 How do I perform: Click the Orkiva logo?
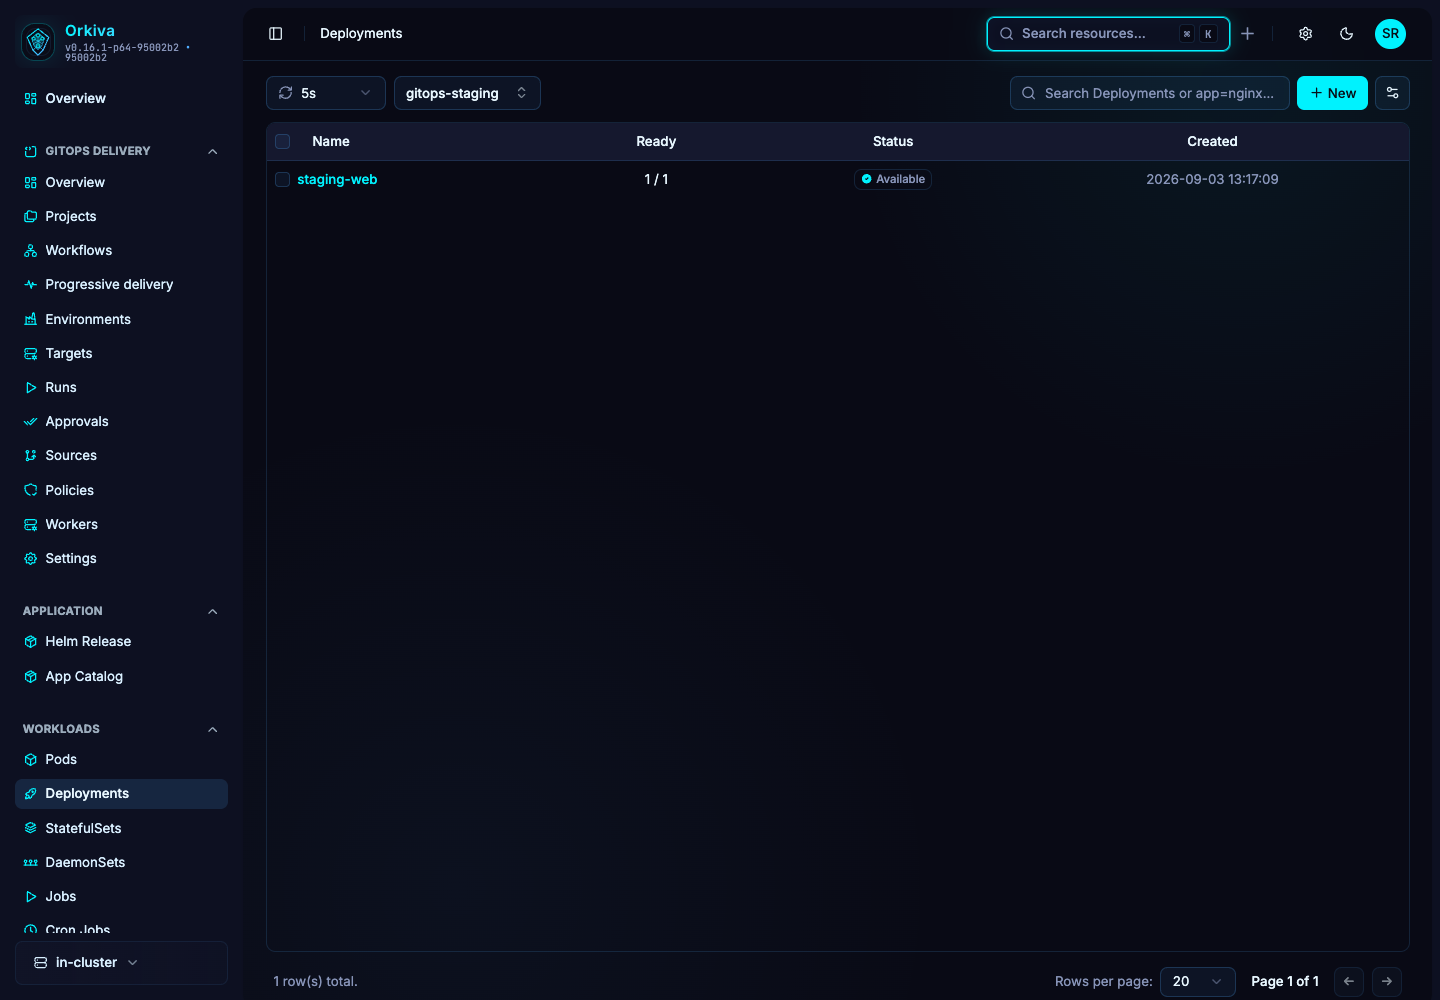[38, 42]
